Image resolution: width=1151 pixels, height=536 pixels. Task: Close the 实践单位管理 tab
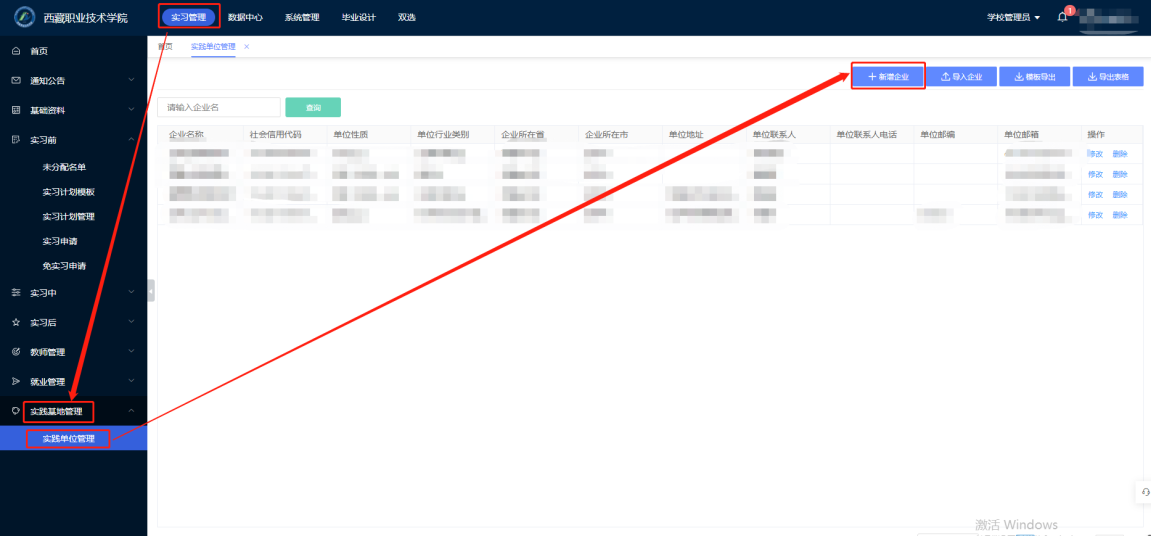click(x=247, y=47)
